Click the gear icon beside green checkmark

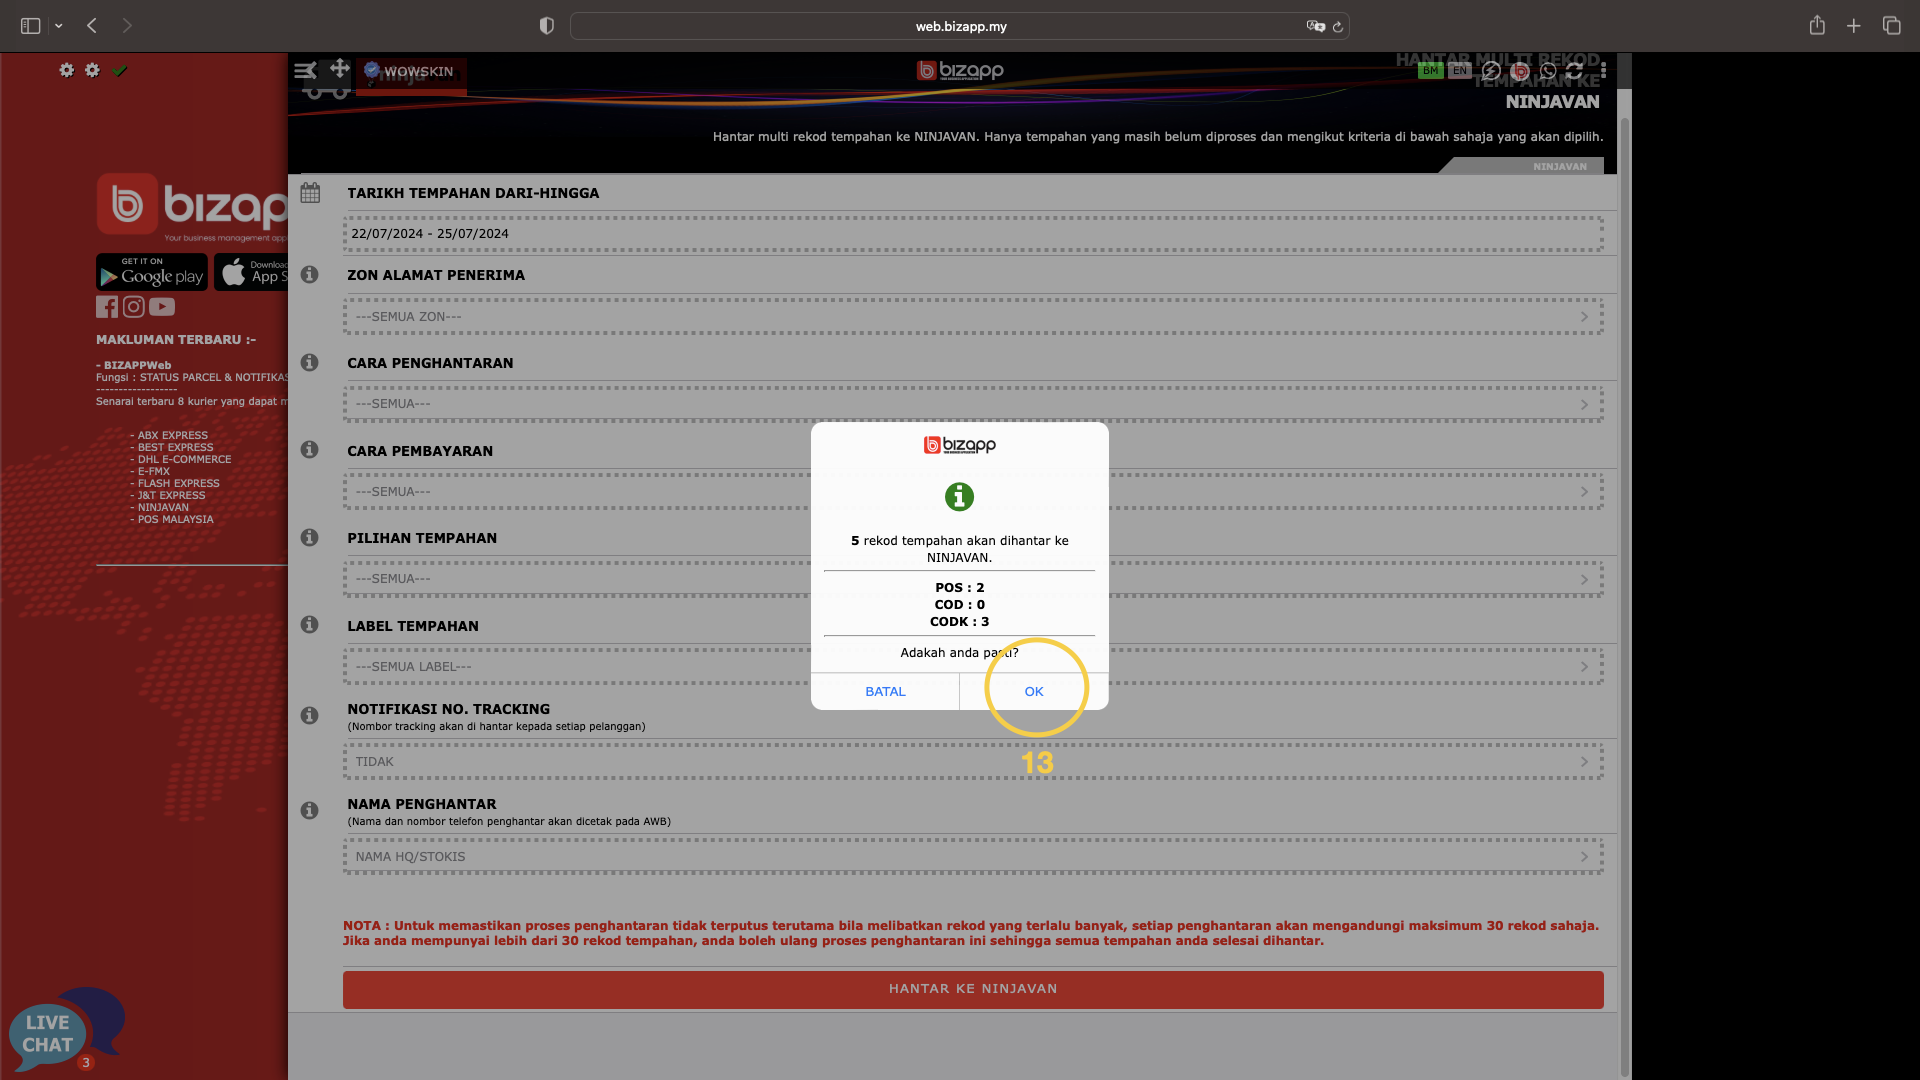[x=92, y=70]
